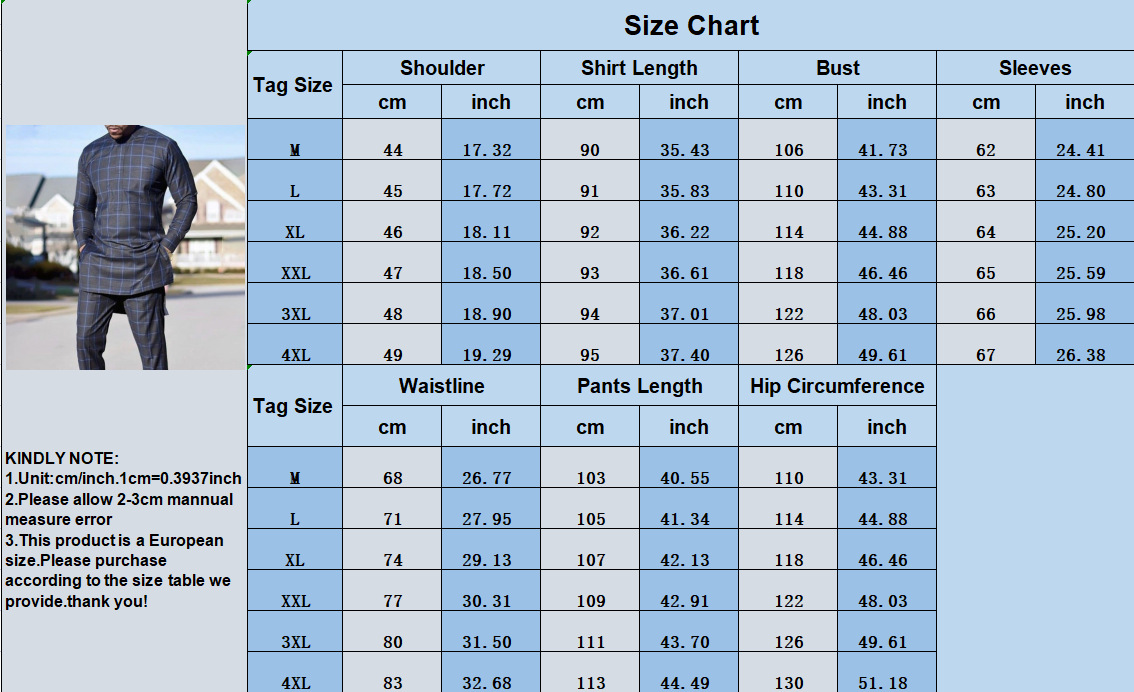The width and height of the screenshot is (1134, 692).
Task: Select the Waistline column header
Action: (x=441, y=386)
